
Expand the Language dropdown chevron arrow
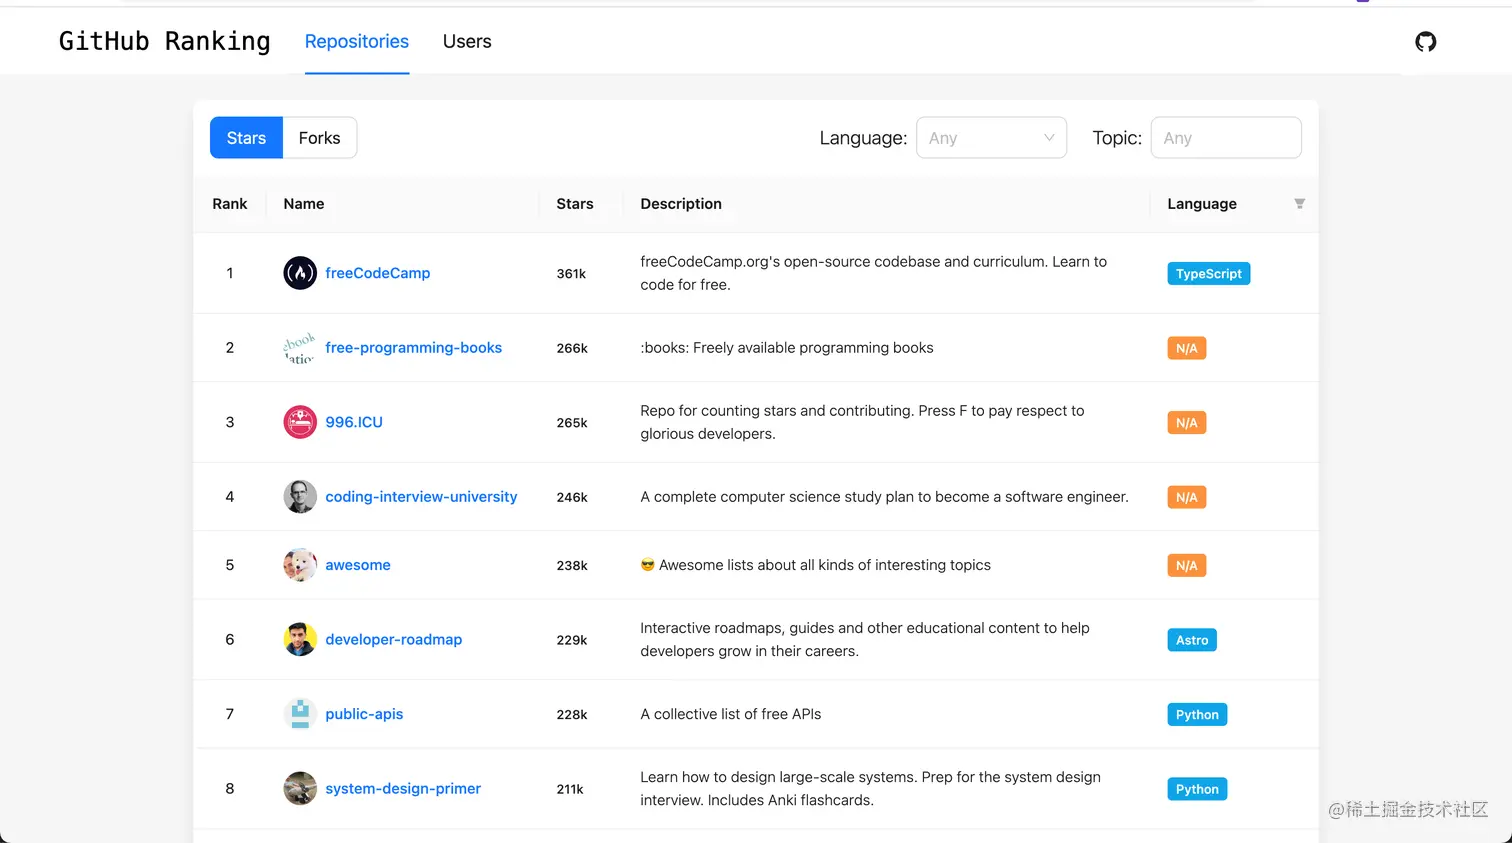[x=1049, y=138]
